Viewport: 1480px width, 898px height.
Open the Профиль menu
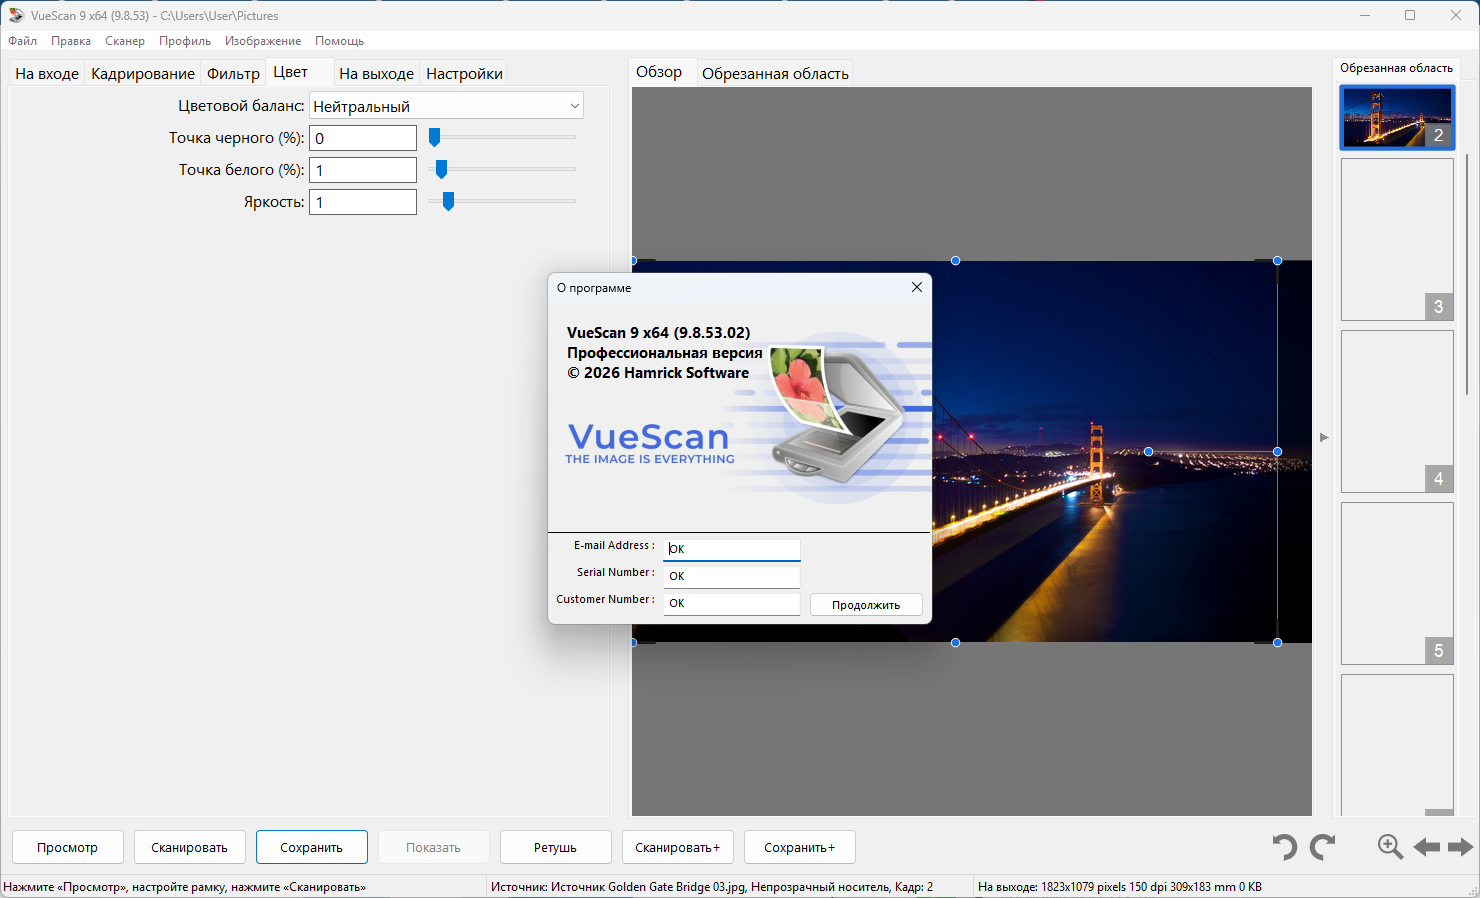[185, 41]
